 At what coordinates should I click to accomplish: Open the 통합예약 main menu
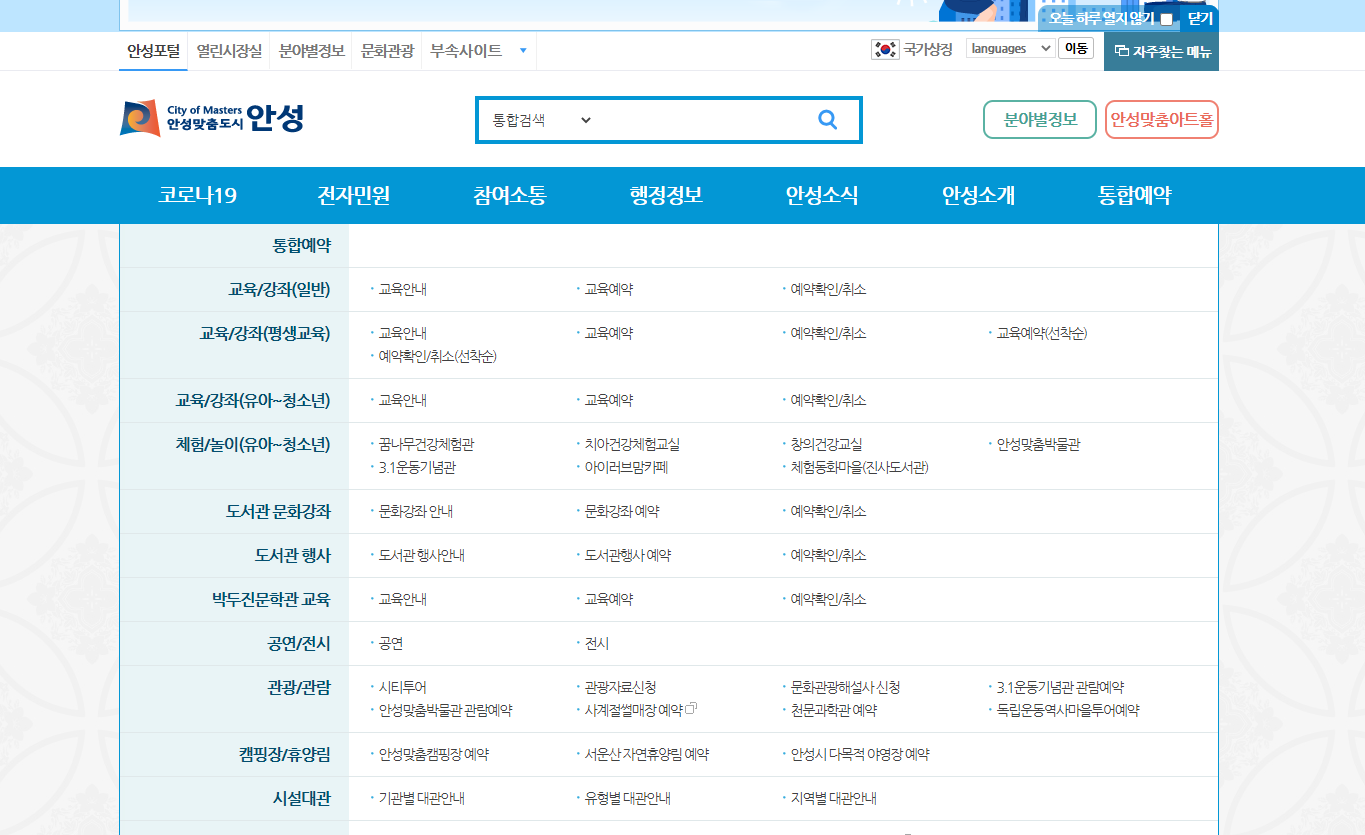(x=1134, y=196)
